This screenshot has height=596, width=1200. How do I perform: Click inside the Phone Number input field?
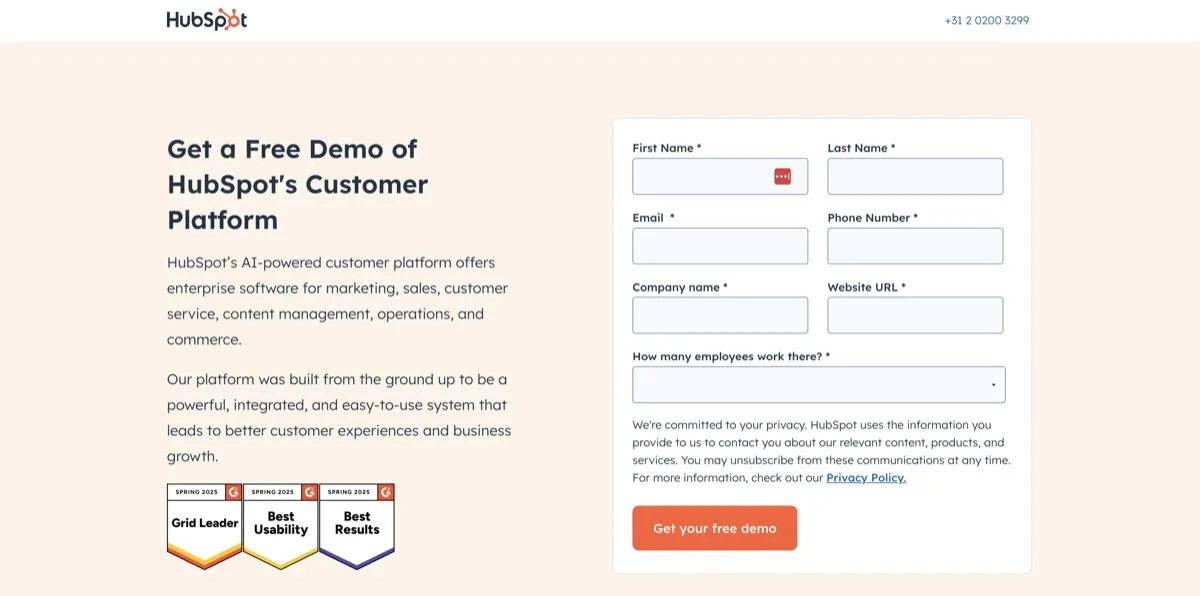[x=914, y=245]
